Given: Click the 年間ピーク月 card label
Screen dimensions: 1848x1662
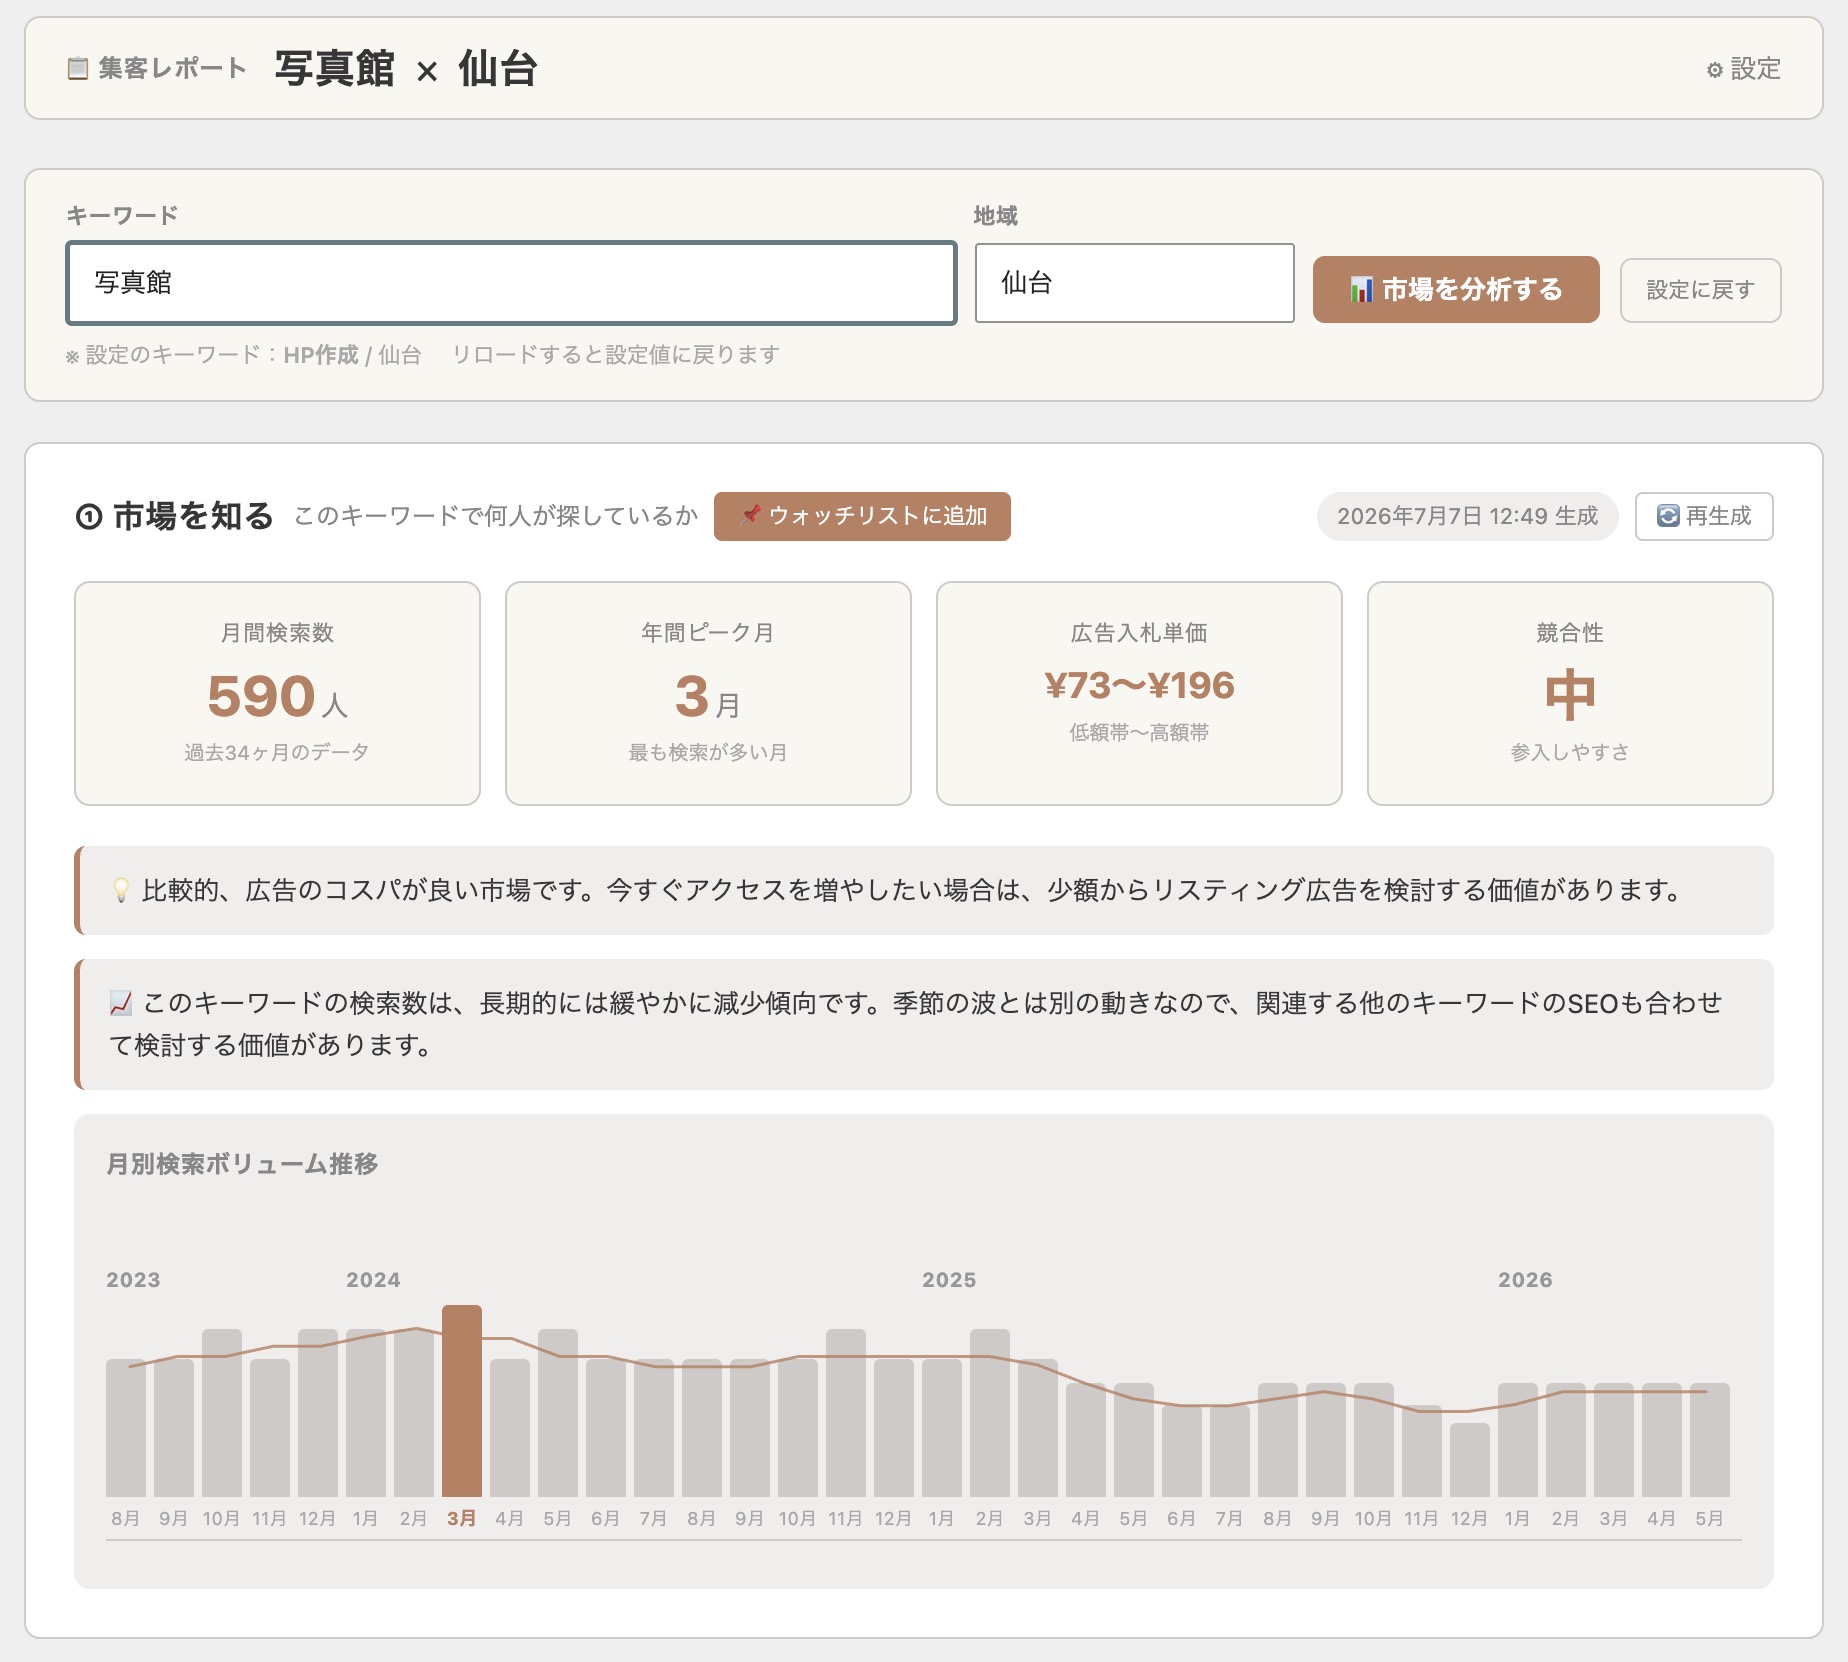Looking at the screenshot, I should [x=708, y=633].
